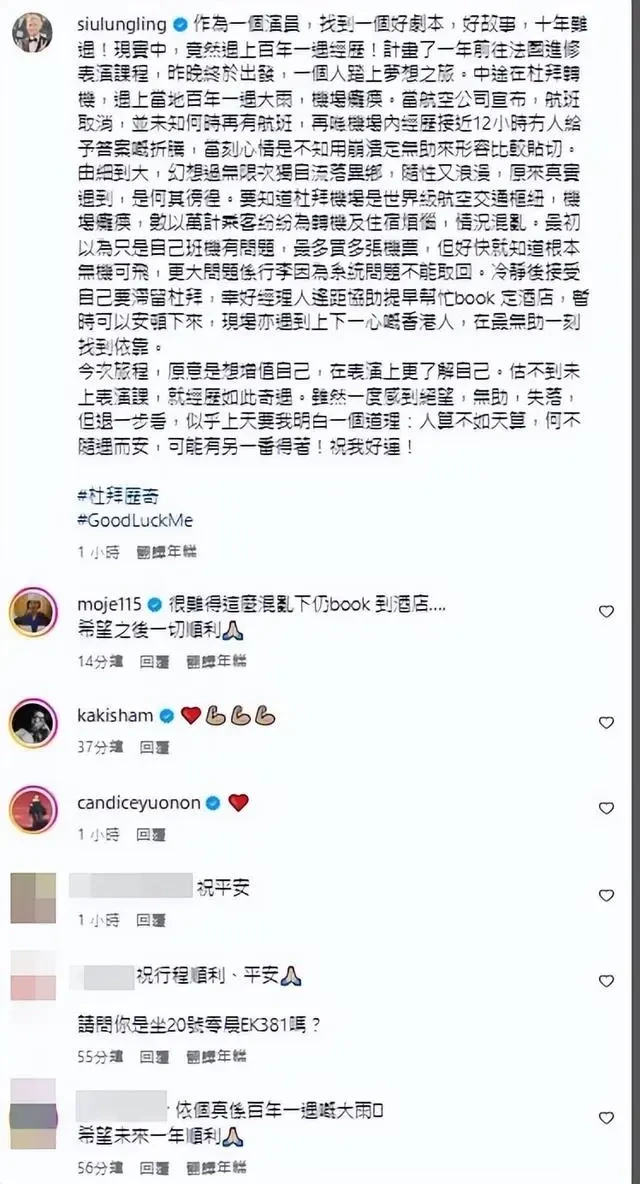The width and height of the screenshot is (640, 1184).
Task: Open siulungling username link
Action: (x=122, y=24)
